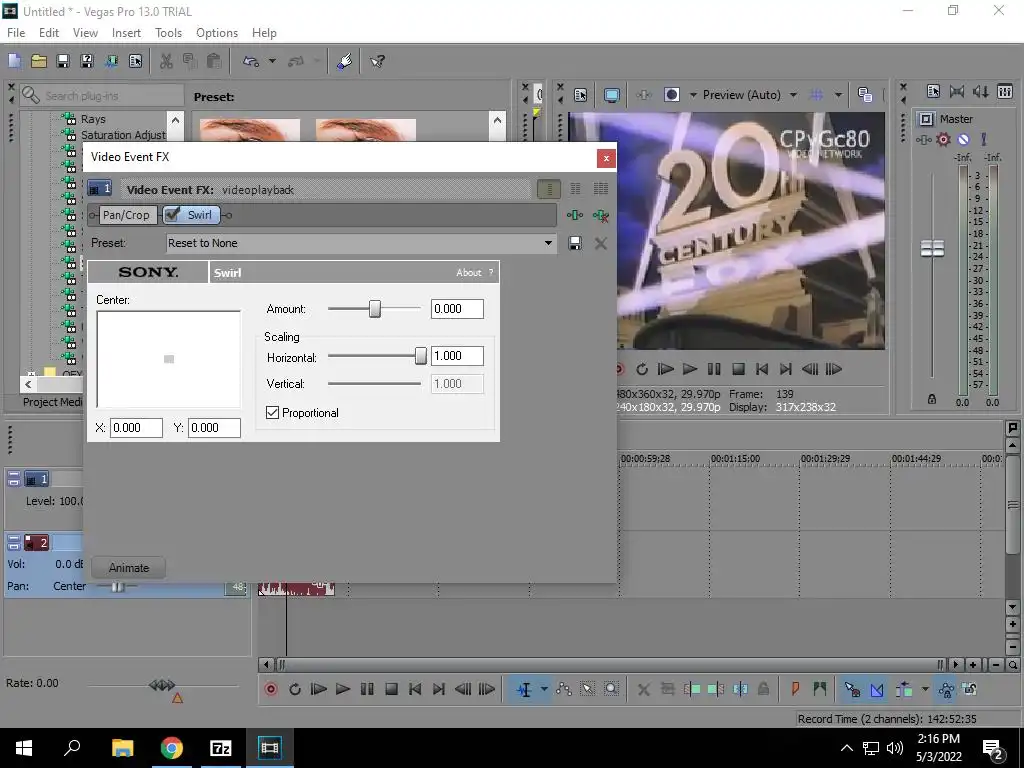Click the Horizontal scaling slider handle
Screen dimensions: 1024x768
point(421,356)
